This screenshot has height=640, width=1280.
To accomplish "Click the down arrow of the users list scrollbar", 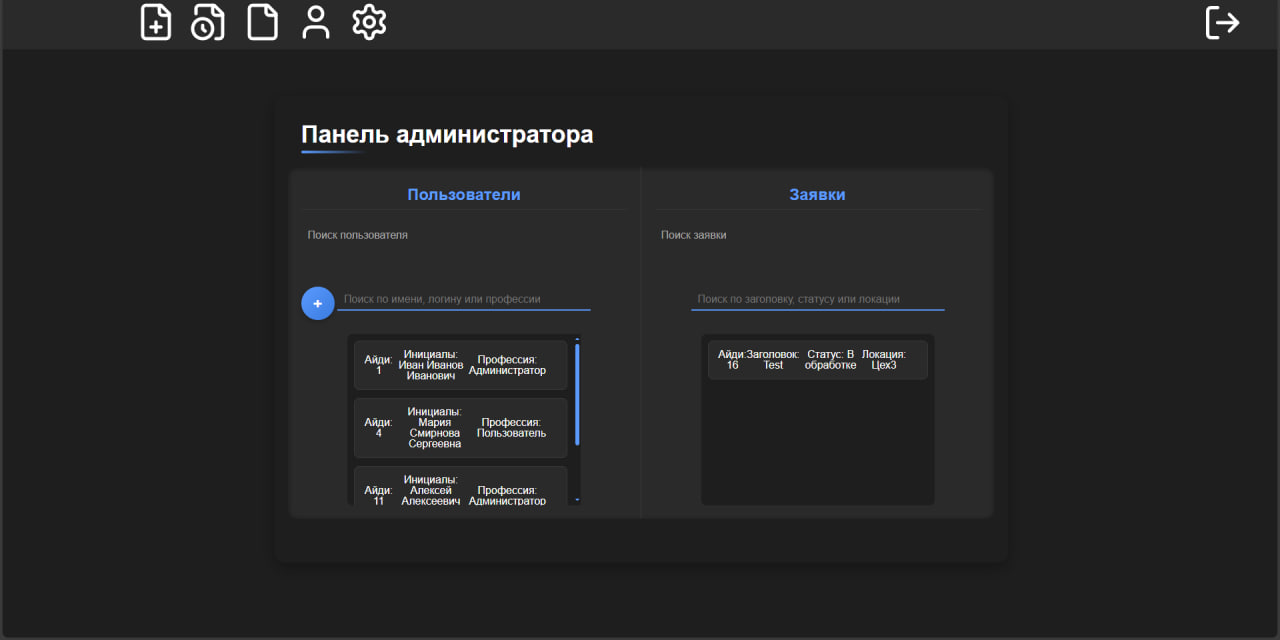I will tap(577, 499).
